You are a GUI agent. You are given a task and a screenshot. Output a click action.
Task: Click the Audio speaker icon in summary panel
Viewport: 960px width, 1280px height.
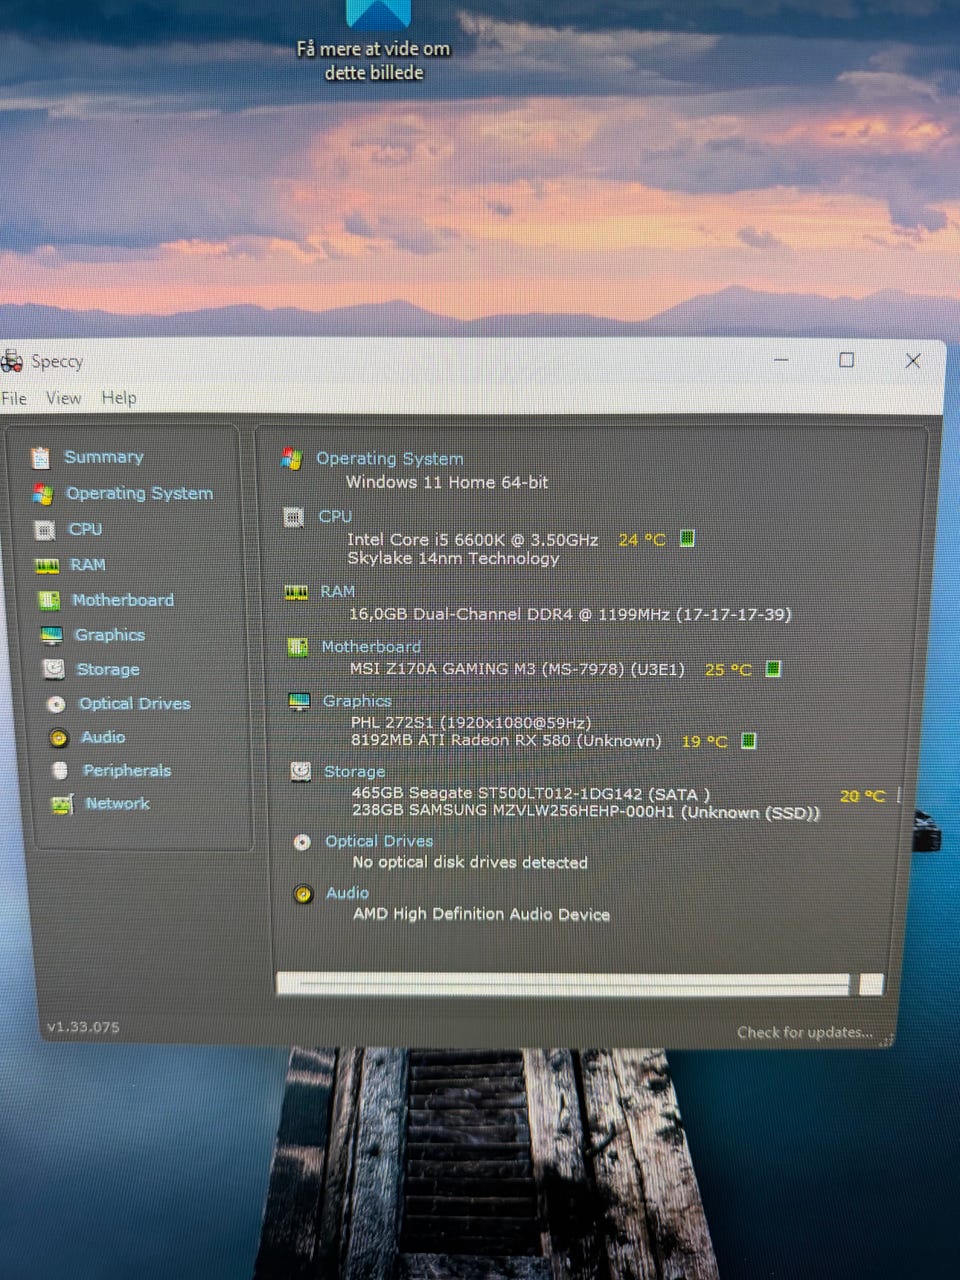[x=303, y=894]
